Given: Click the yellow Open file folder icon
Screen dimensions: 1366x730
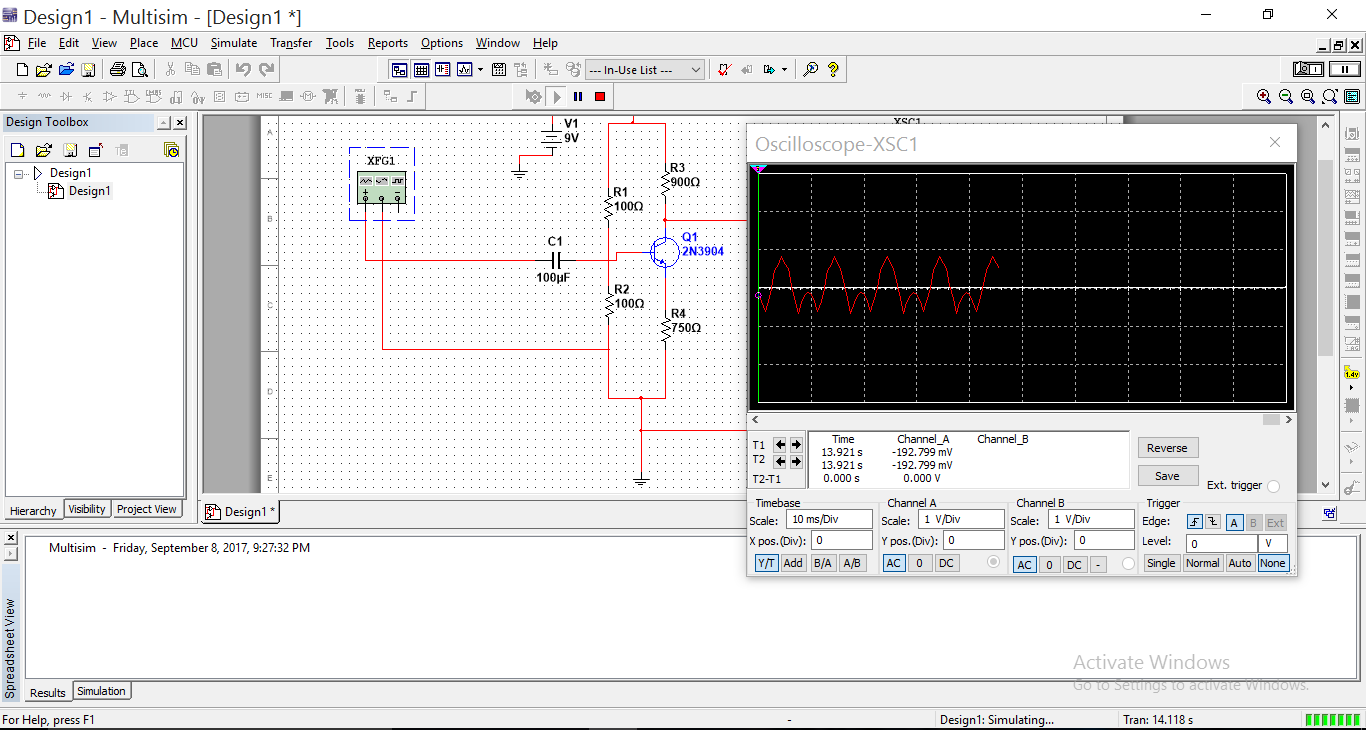Looking at the screenshot, I should pyautogui.click(x=43, y=69).
